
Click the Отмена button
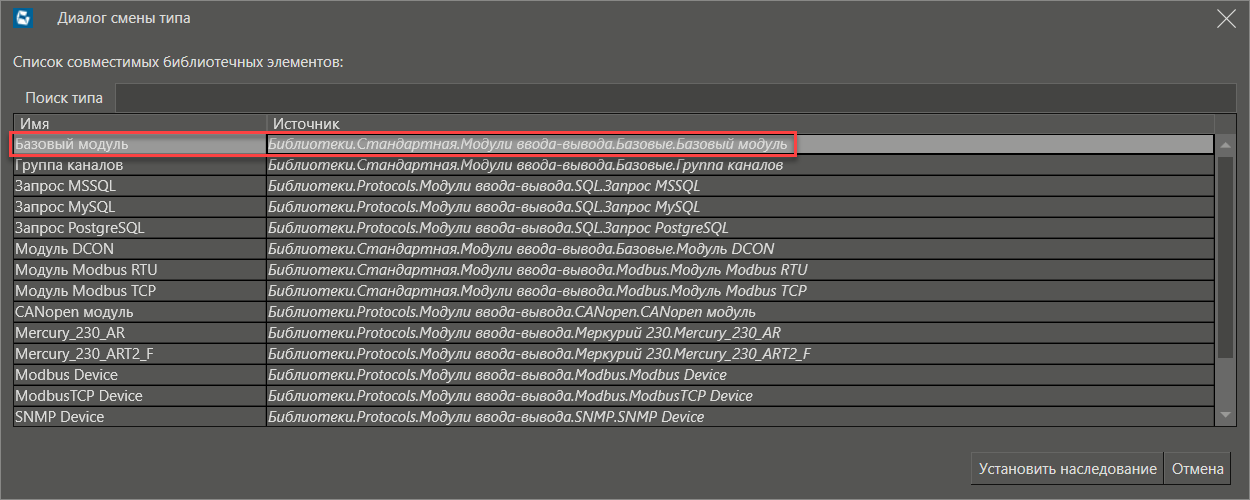(x=1198, y=468)
